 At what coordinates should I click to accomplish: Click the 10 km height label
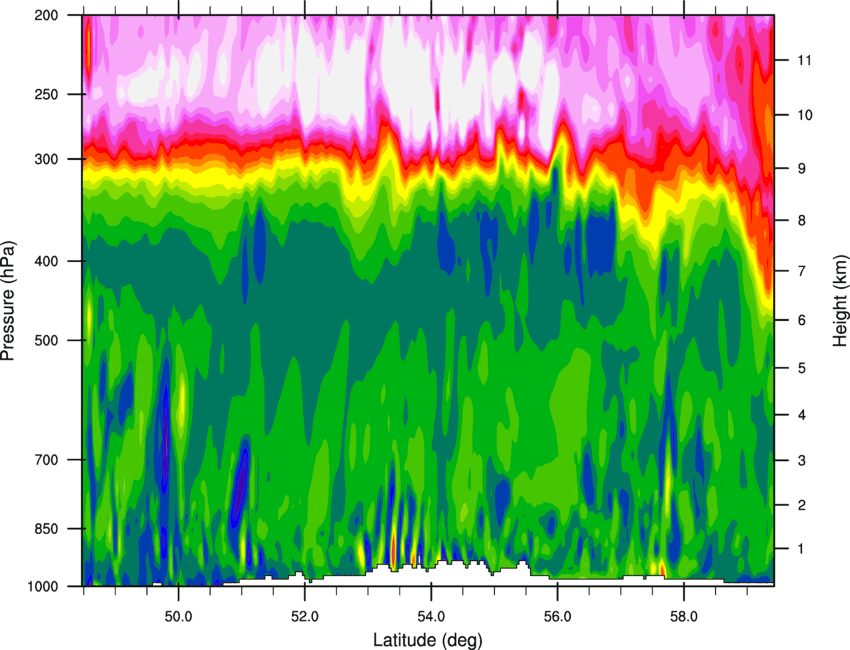(804, 115)
